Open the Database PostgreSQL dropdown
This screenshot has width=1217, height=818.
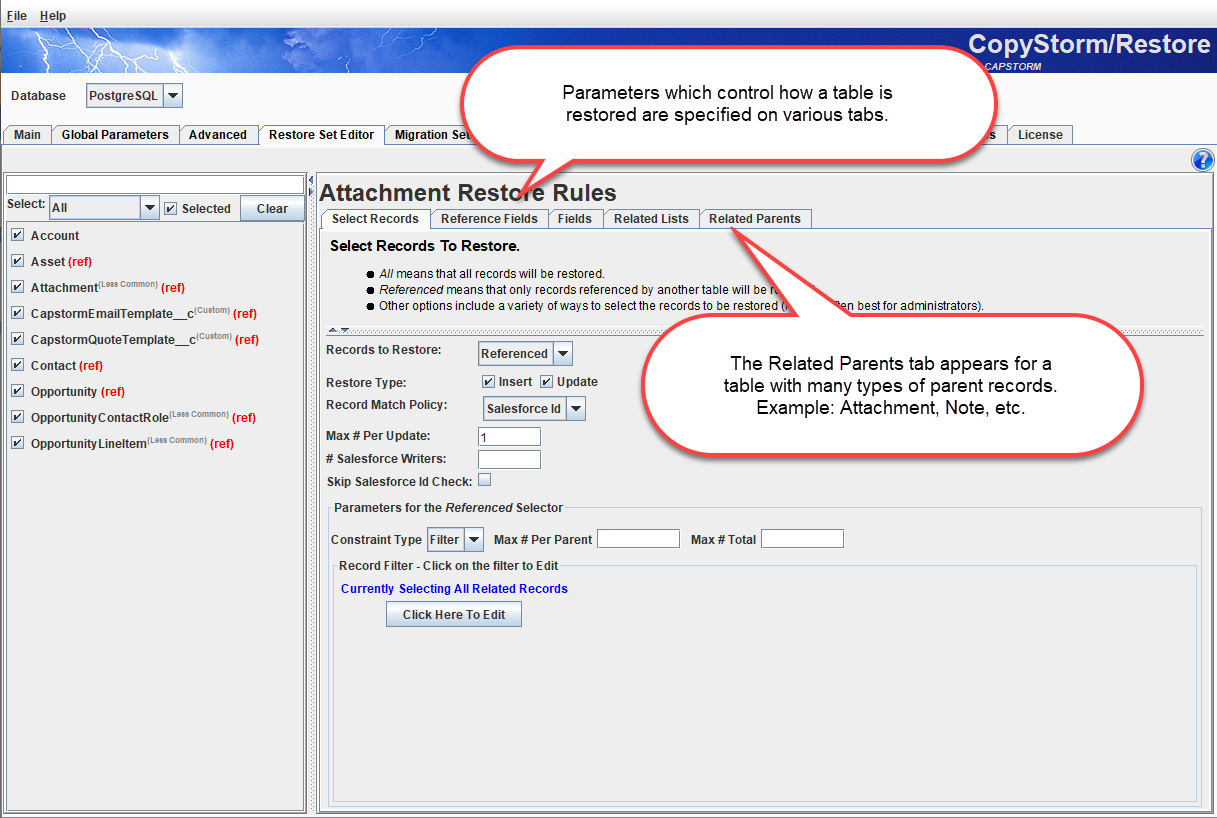click(x=172, y=96)
